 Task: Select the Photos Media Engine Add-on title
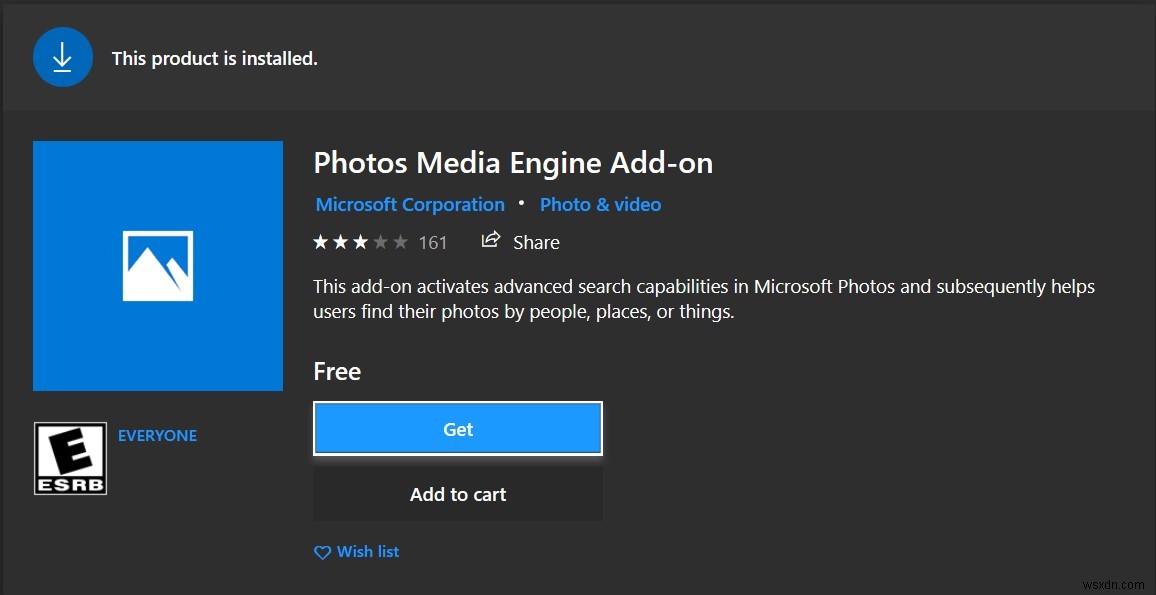pos(513,162)
